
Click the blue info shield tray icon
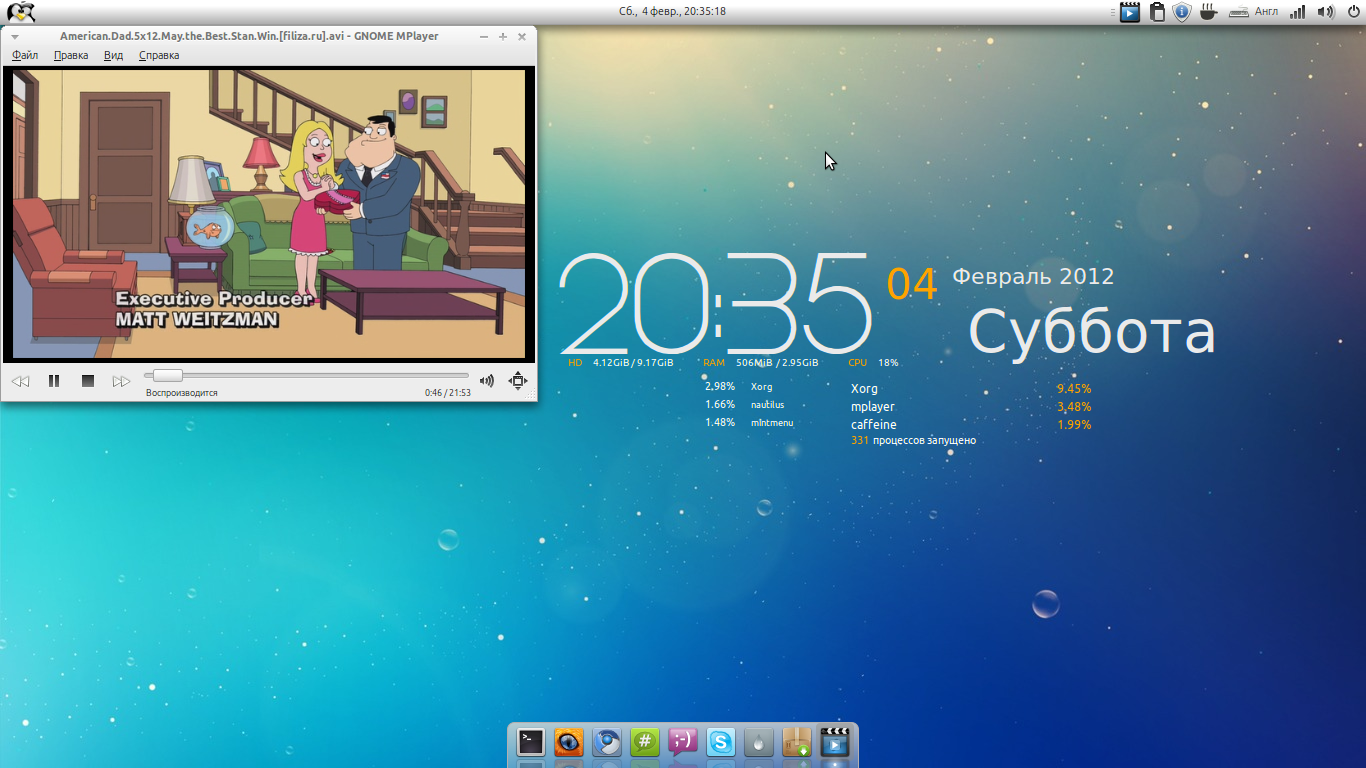pyautogui.click(x=1182, y=12)
